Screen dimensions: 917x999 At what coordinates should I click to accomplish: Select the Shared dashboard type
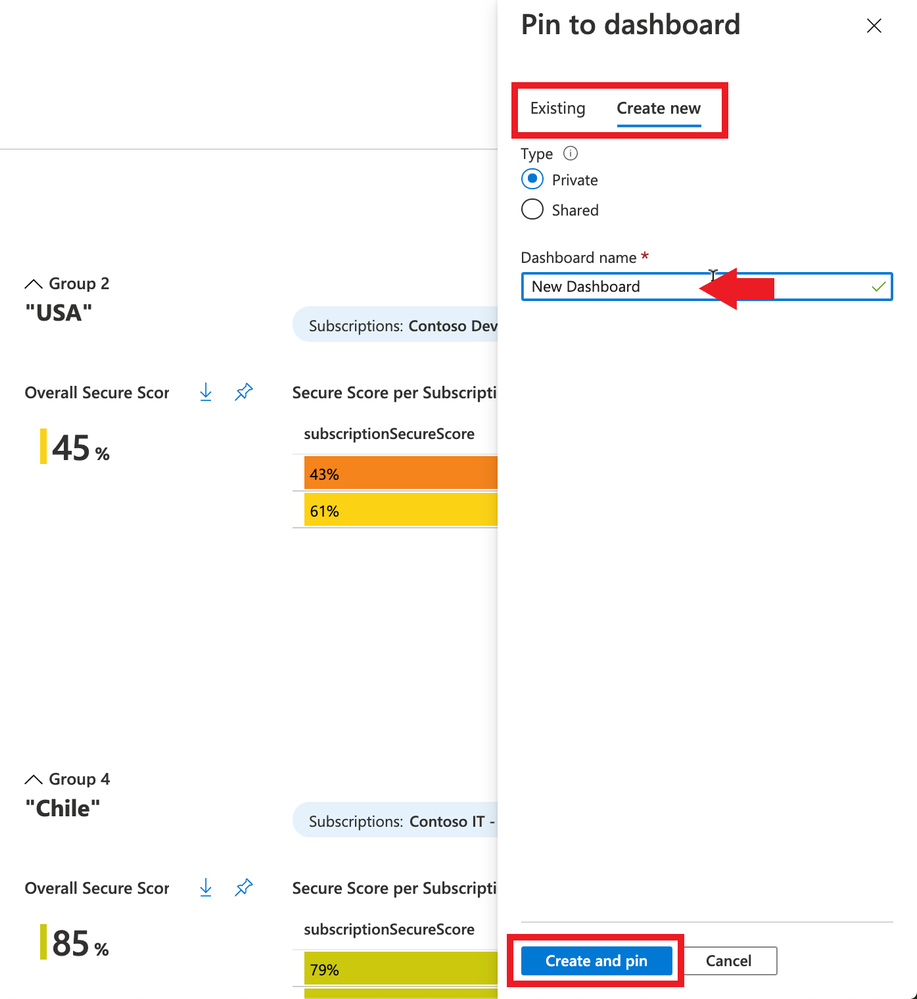(x=532, y=209)
